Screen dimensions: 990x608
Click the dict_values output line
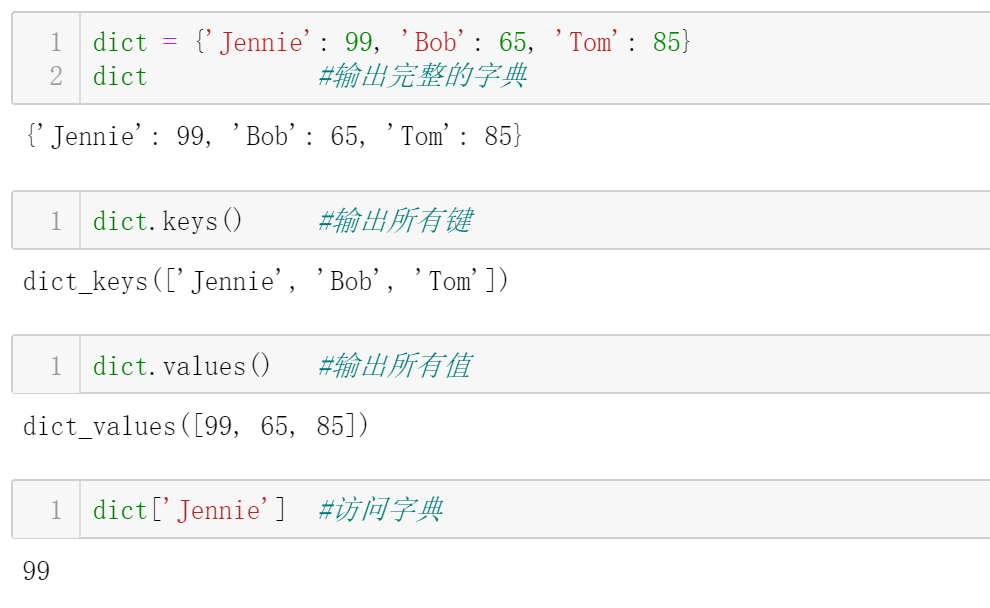[x=196, y=427]
